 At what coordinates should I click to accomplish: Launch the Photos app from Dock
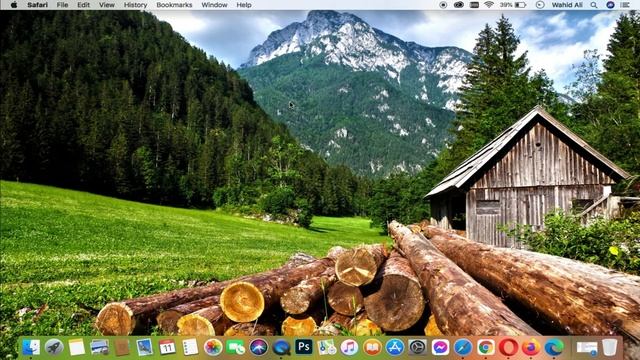213,347
